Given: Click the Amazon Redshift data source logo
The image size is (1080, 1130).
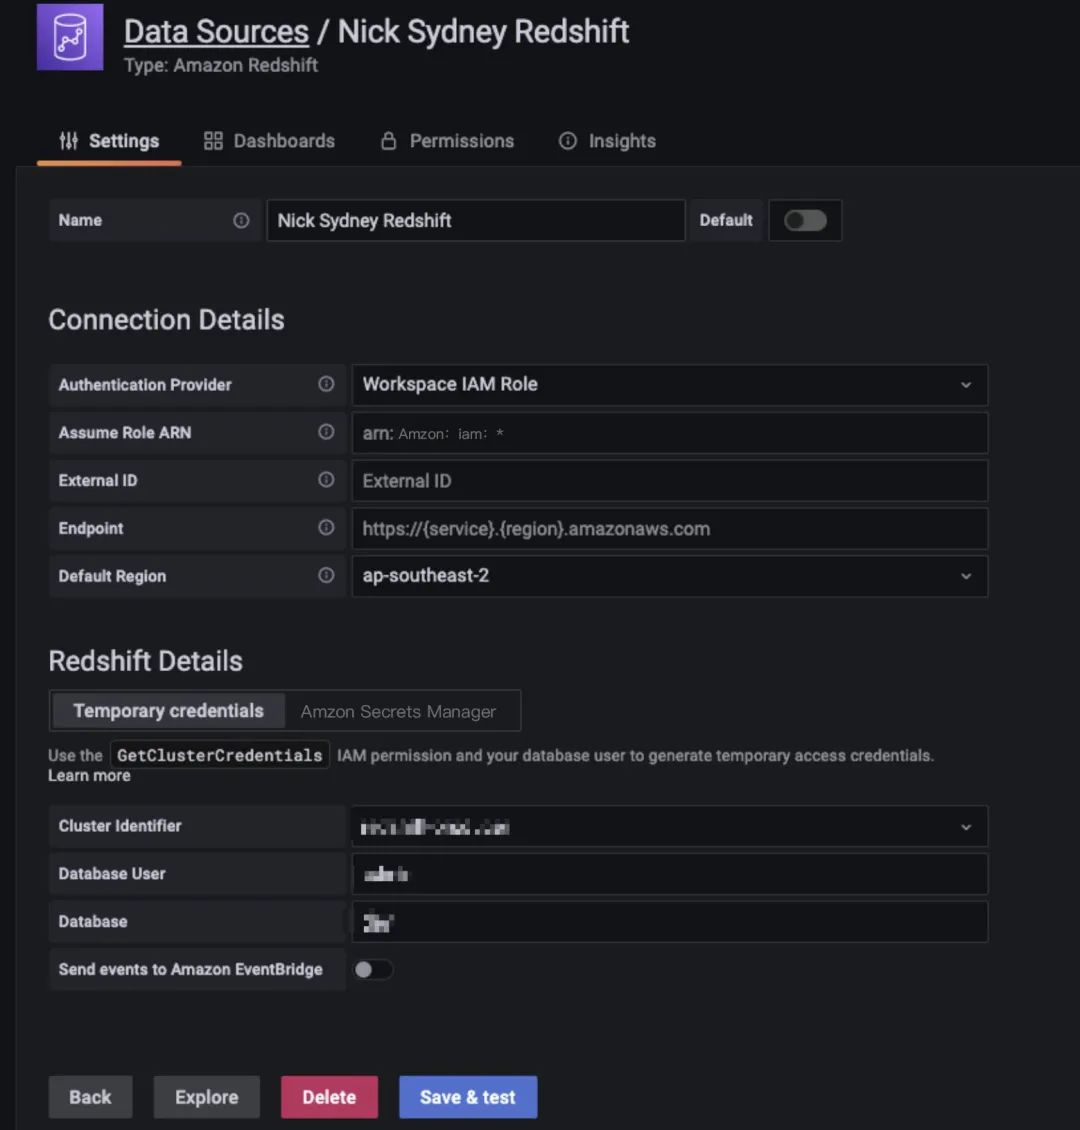Looking at the screenshot, I should (x=70, y=37).
